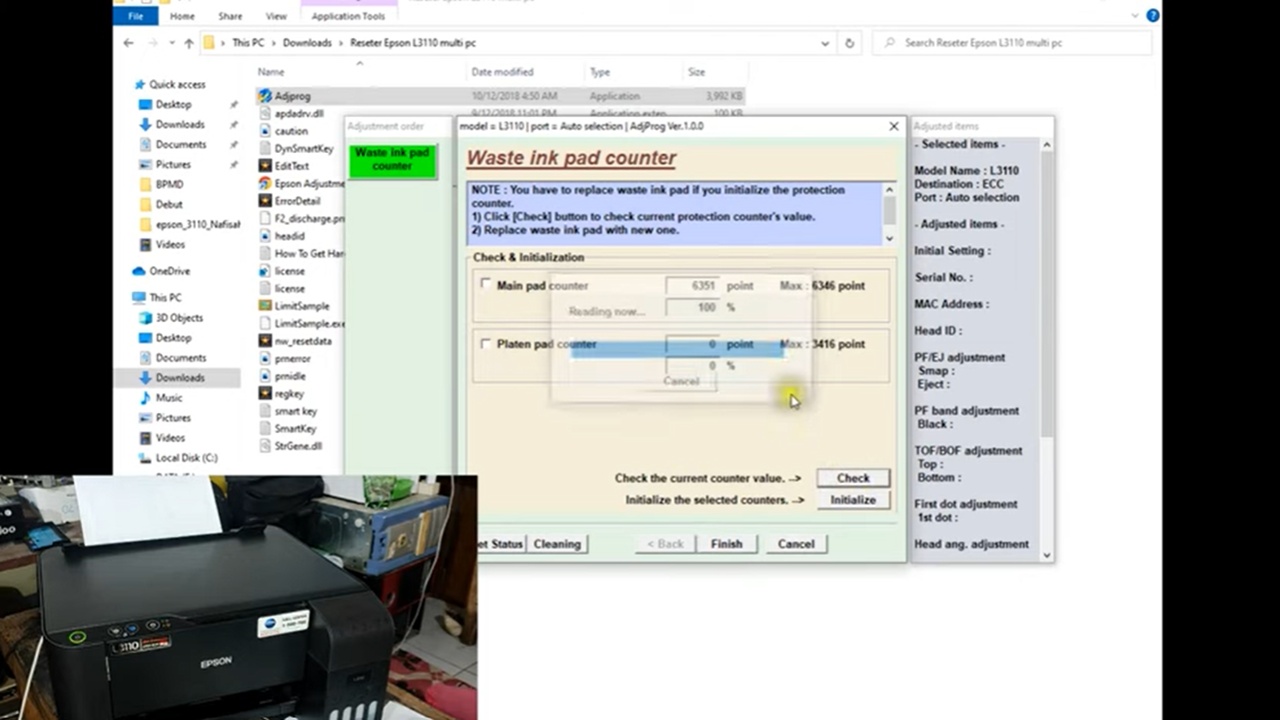Select the StrGene.dll file
Image resolution: width=1280 pixels, height=720 pixels.
point(298,446)
